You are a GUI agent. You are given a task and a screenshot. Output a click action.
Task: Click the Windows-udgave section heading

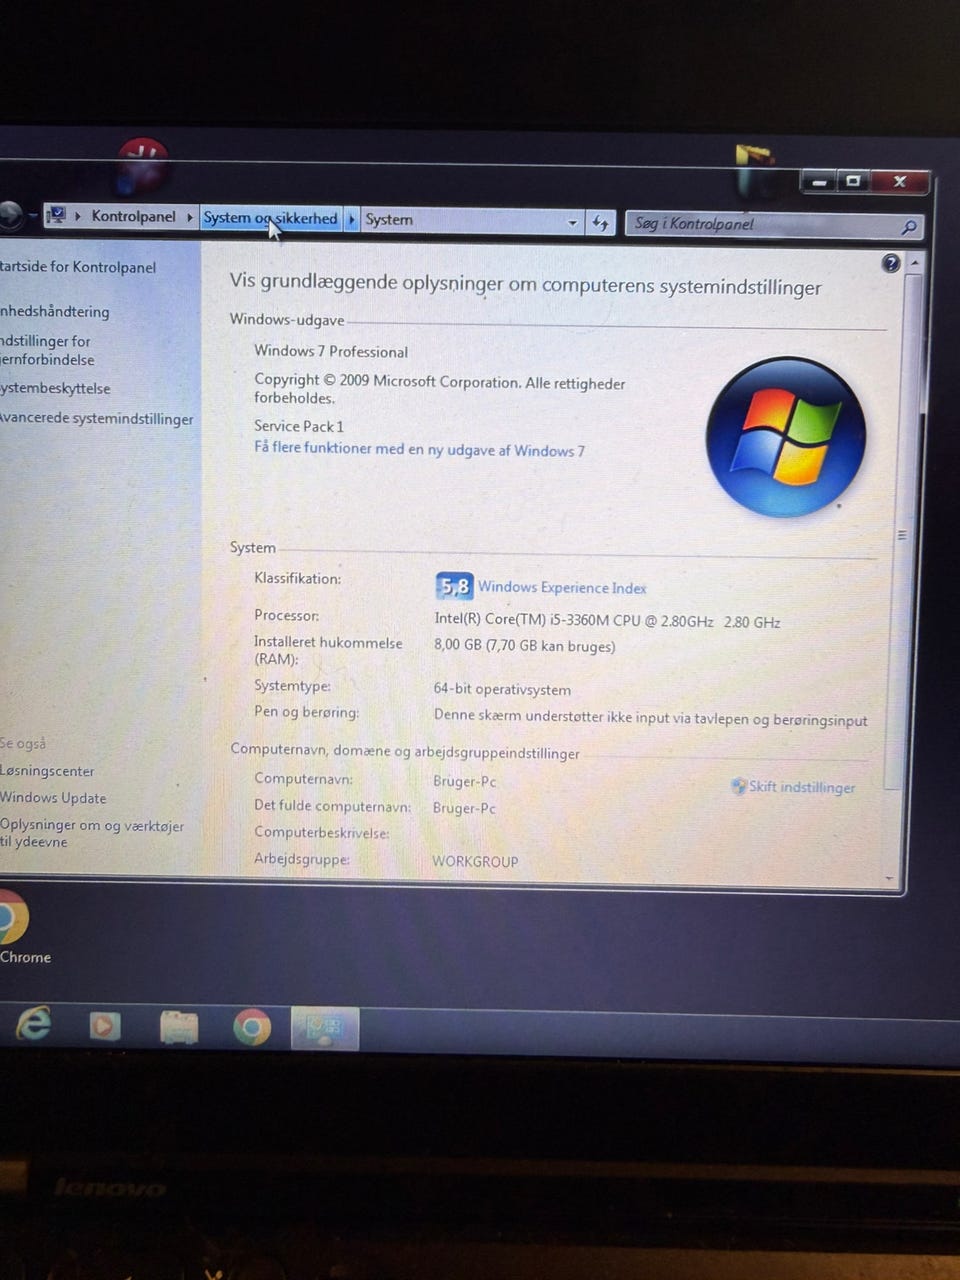pos(287,319)
